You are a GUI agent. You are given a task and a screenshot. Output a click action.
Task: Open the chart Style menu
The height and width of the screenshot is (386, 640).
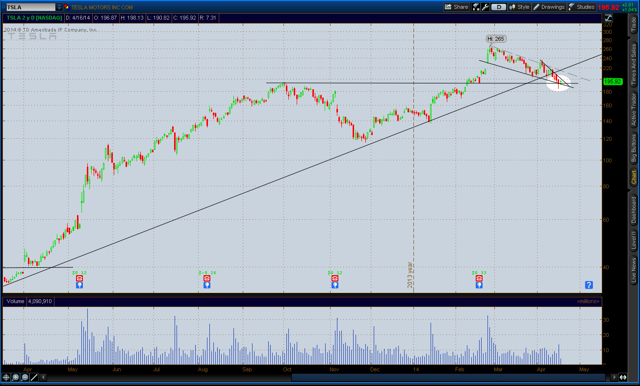pyautogui.click(x=519, y=7)
